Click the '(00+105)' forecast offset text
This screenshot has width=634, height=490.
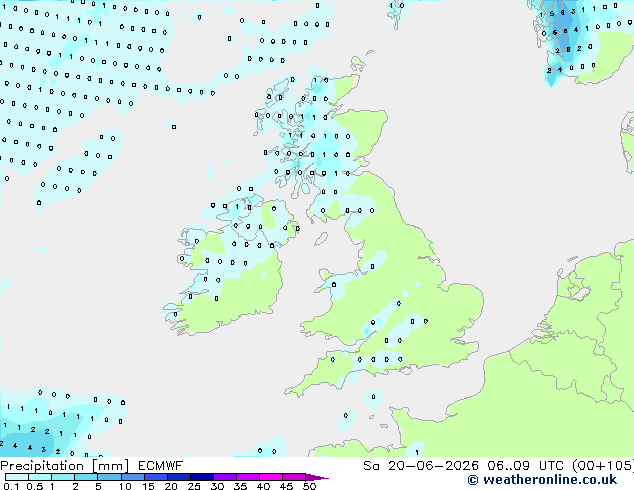pos(602,466)
